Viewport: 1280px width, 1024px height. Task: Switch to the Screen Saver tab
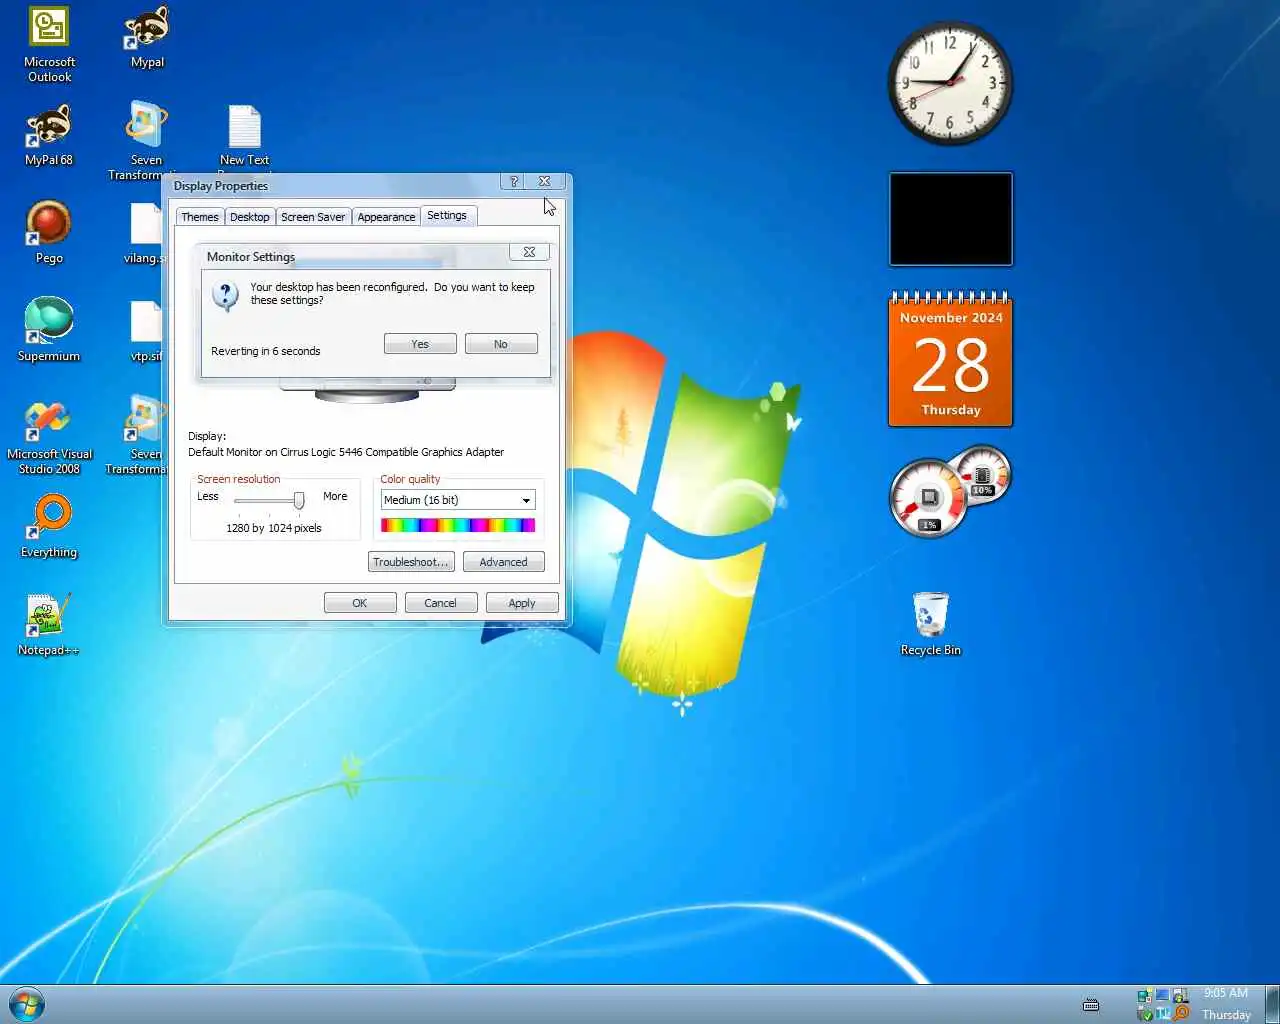313,217
